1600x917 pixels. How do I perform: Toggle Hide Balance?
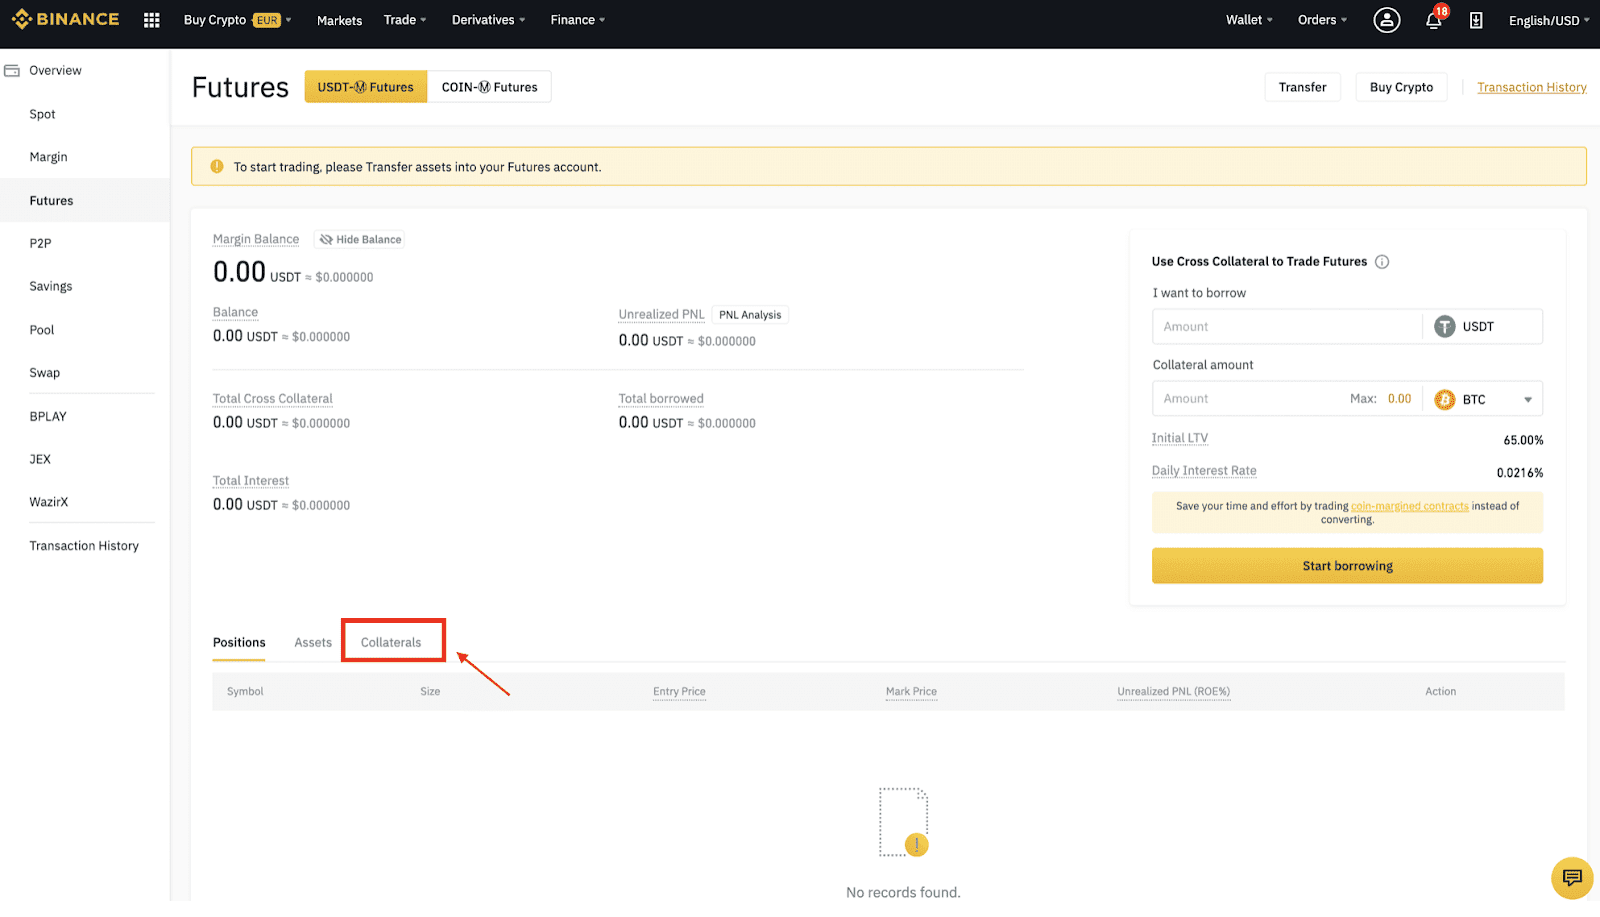pos(360,240)
